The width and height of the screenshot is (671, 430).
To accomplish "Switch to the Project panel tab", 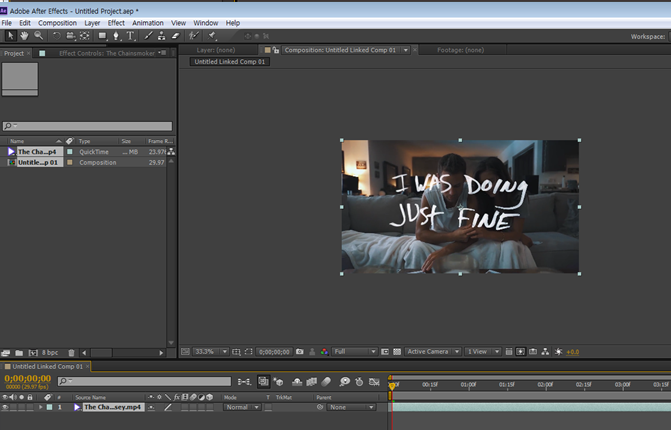I will point(14,53).
